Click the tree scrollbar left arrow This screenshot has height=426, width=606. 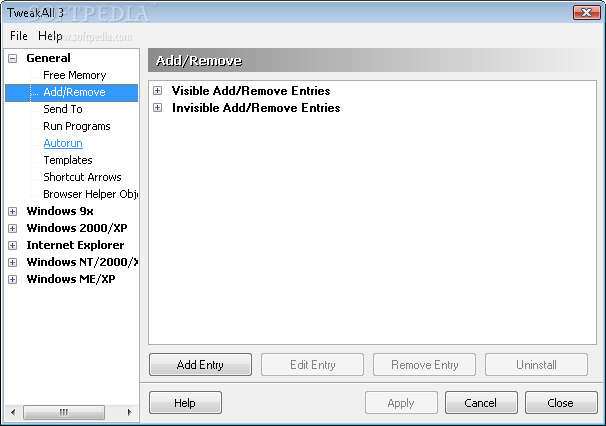13,412
